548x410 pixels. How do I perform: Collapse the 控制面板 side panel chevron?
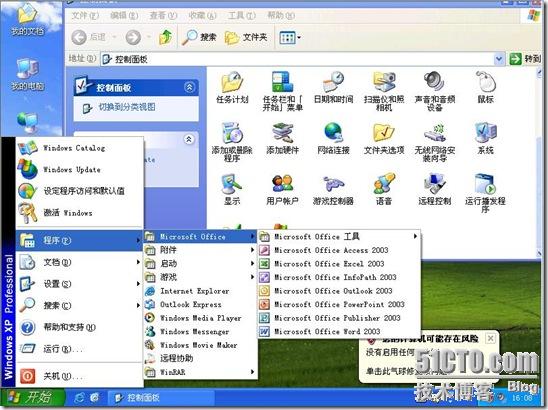[189, 87]
